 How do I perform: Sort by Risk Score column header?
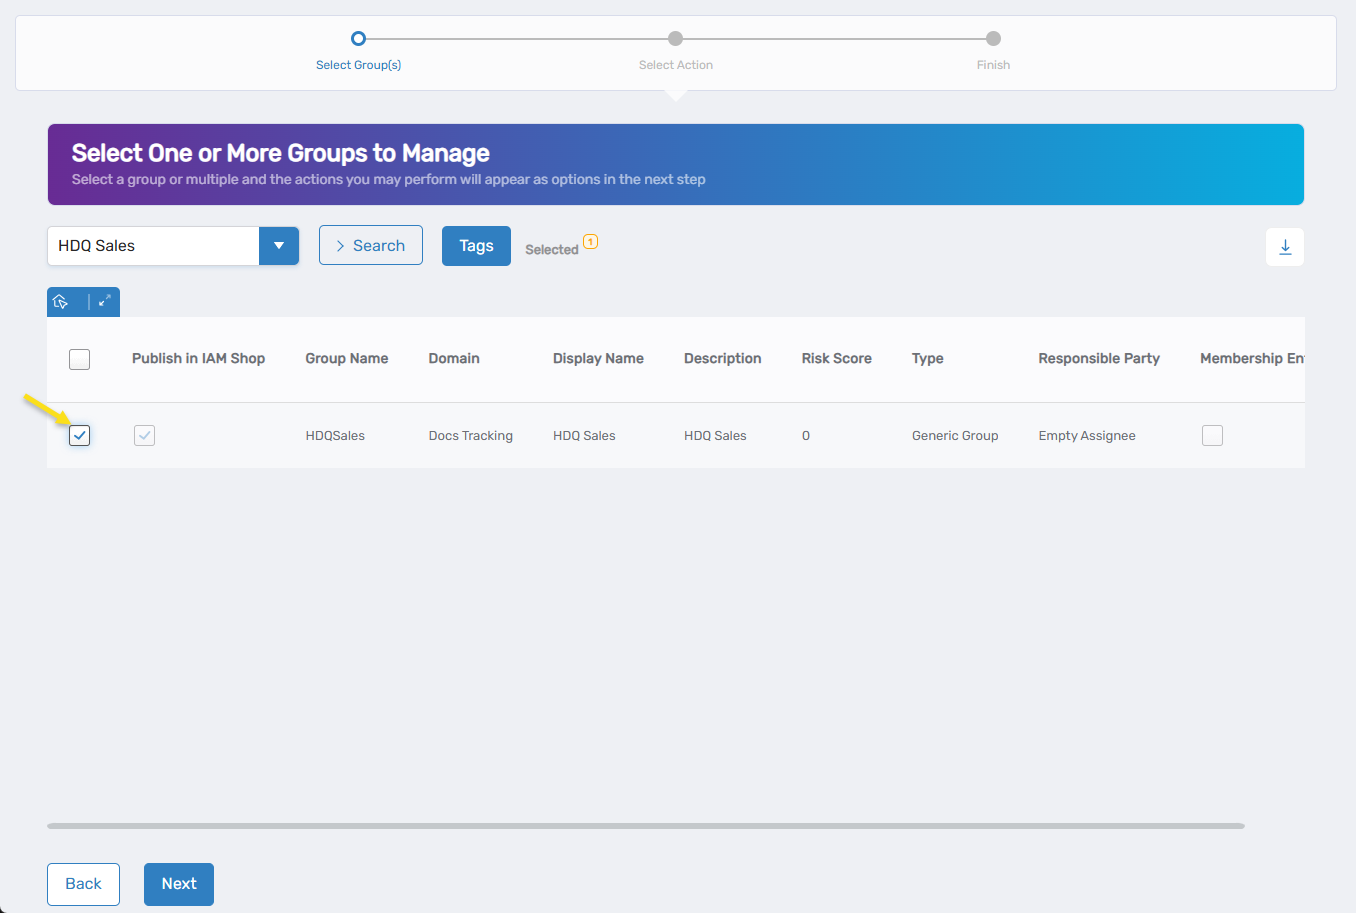pos(836,359)
